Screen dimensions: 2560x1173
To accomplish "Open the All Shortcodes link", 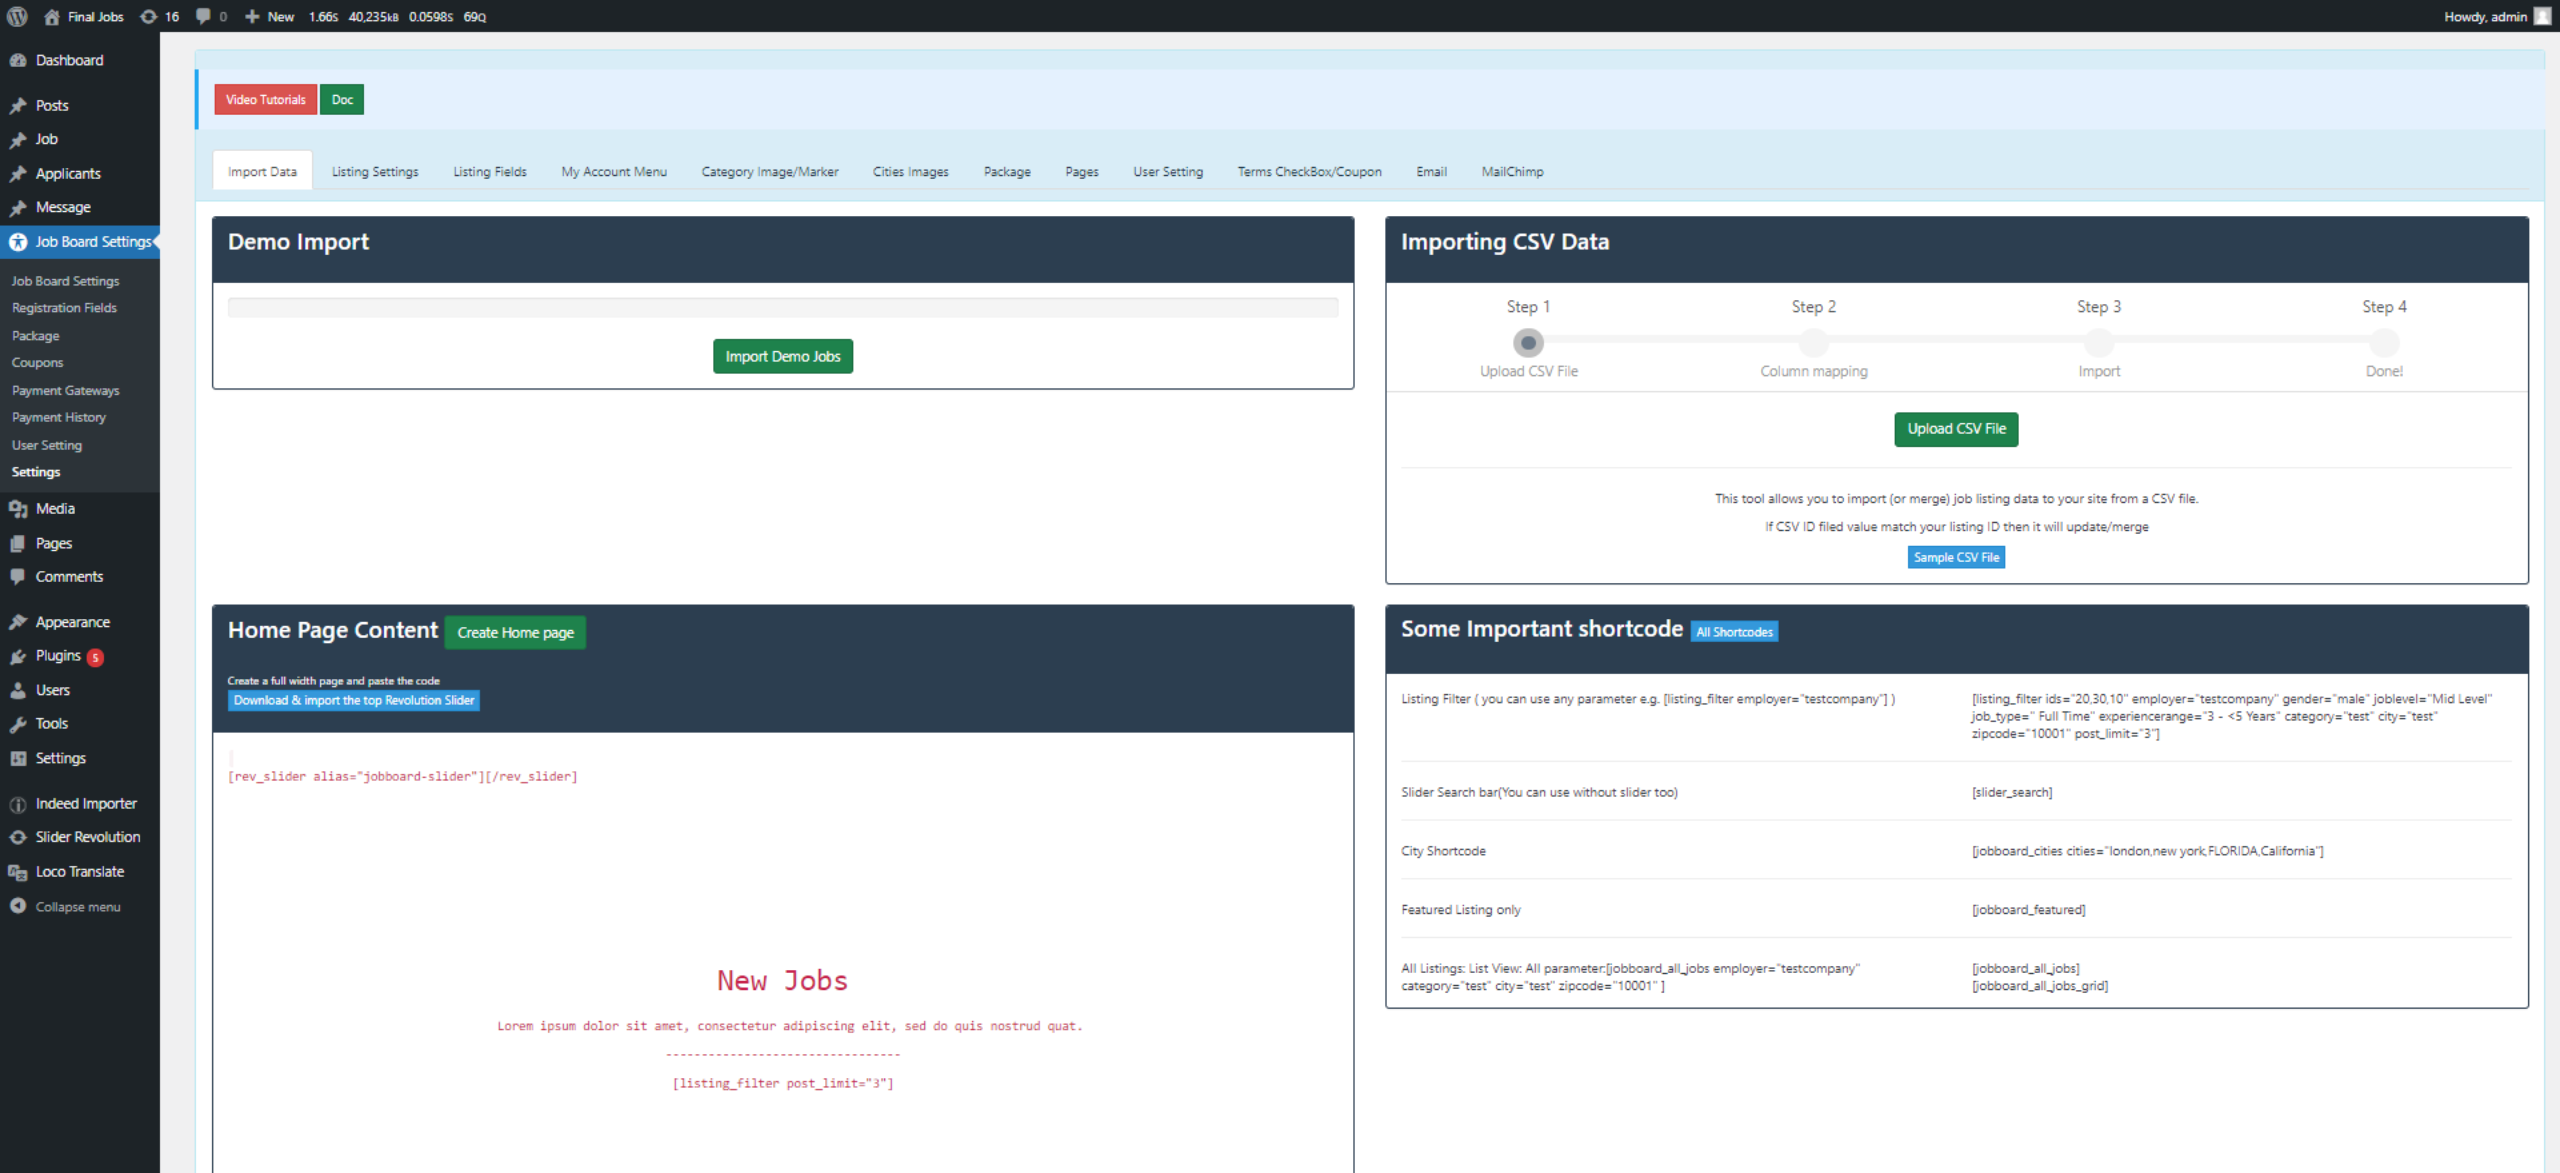I will [1734, 632].
